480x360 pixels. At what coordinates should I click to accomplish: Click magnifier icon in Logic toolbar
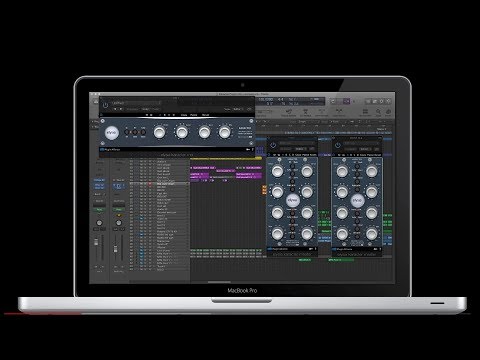(378, 112)
